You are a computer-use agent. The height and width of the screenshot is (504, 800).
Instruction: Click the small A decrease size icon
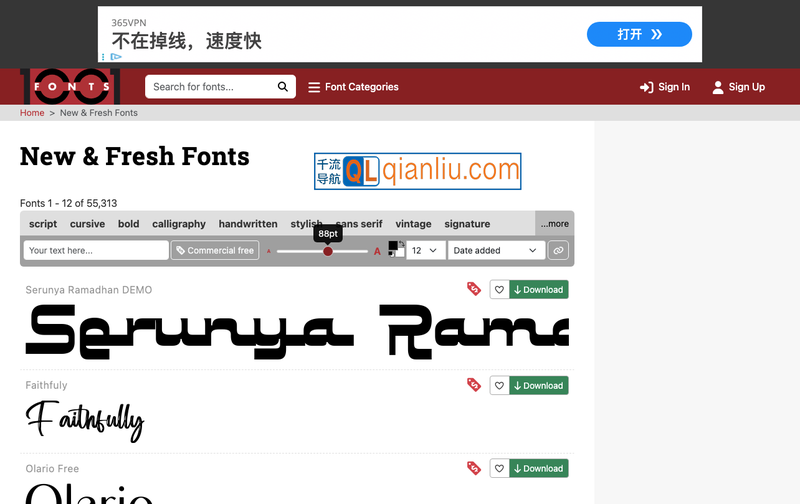pyautogui.click(x=269, y=251)
